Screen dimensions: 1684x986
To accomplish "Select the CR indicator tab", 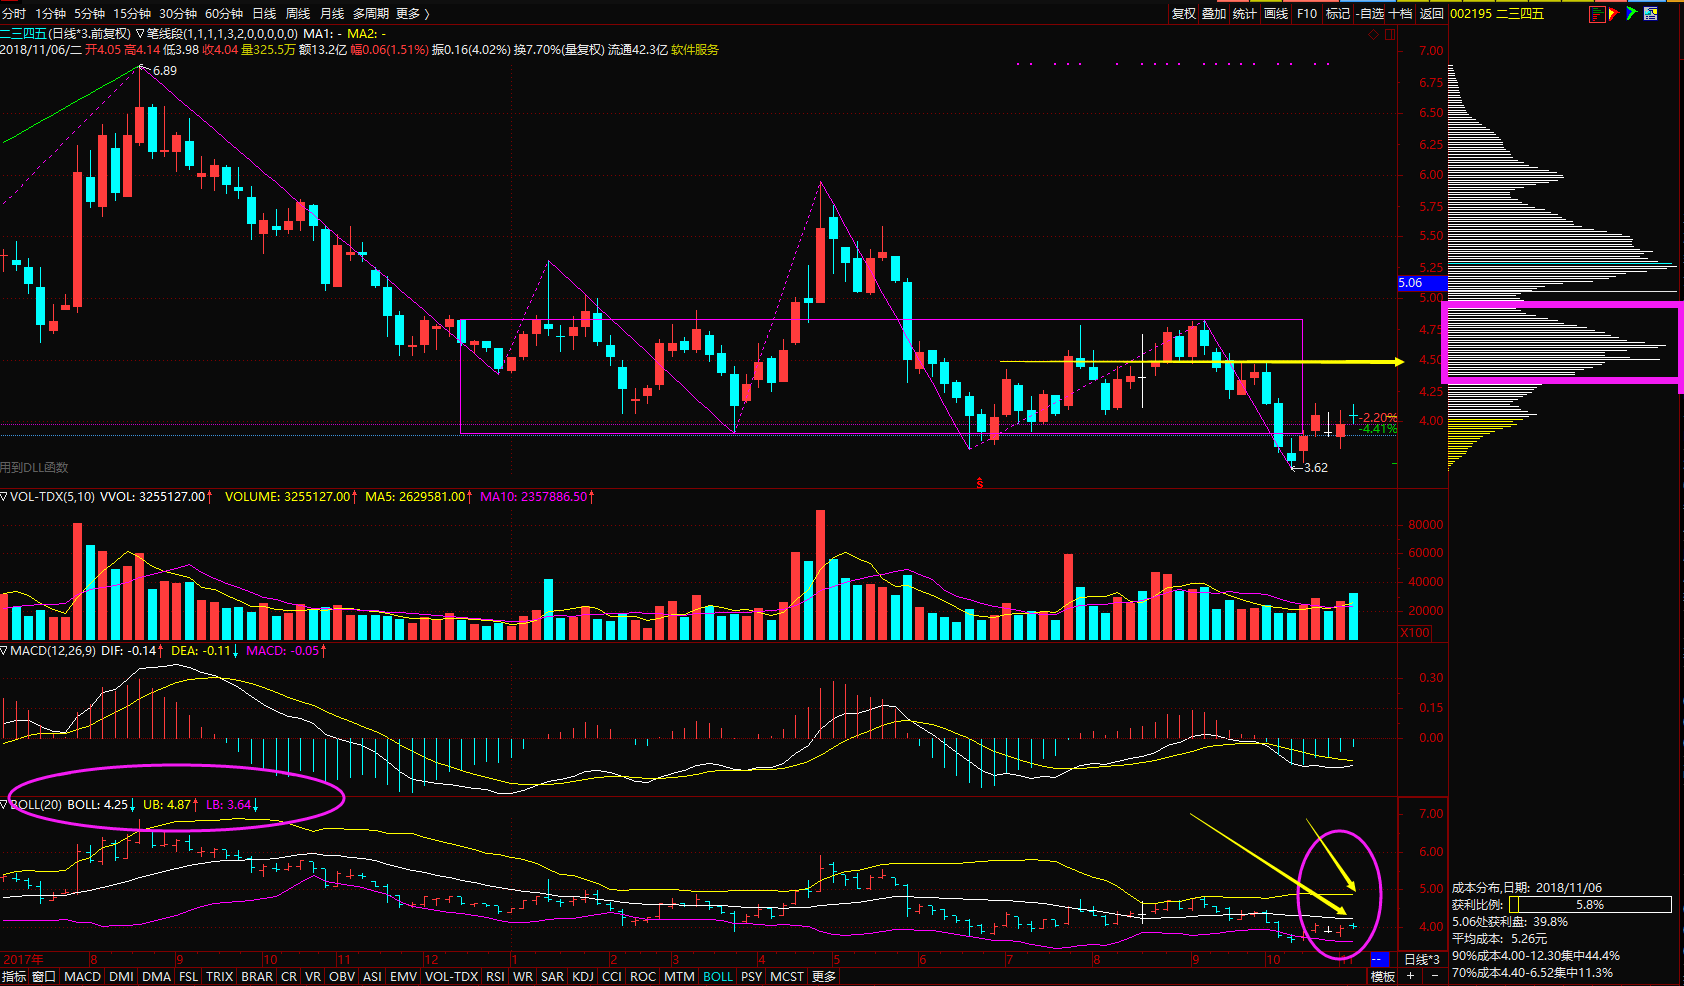I will (289, 976).
